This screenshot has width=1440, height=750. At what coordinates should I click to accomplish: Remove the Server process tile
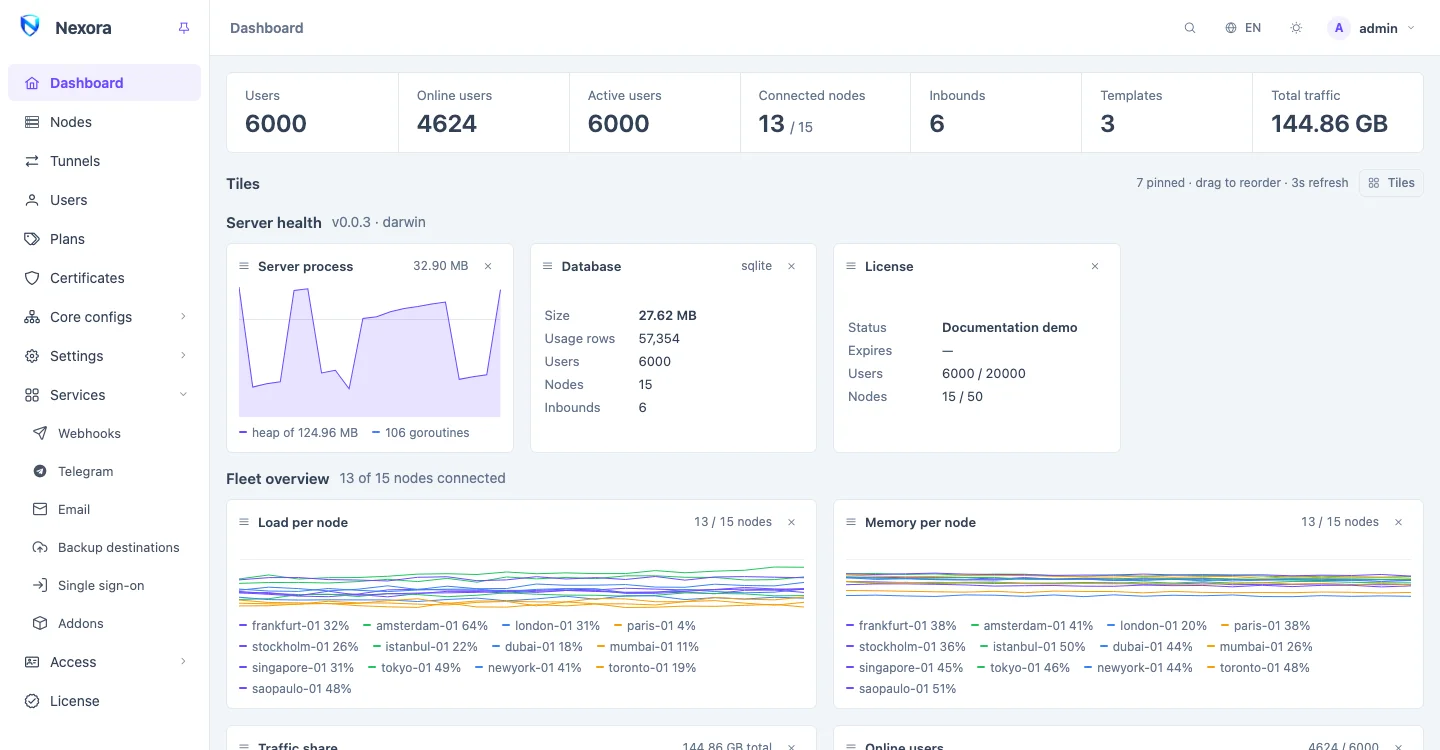tap(488, 266)
